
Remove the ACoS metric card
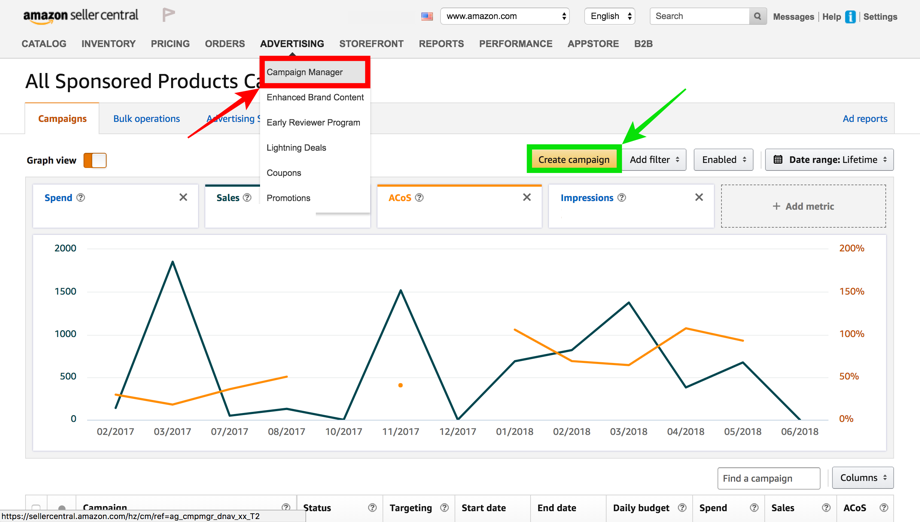pos(527,197)
